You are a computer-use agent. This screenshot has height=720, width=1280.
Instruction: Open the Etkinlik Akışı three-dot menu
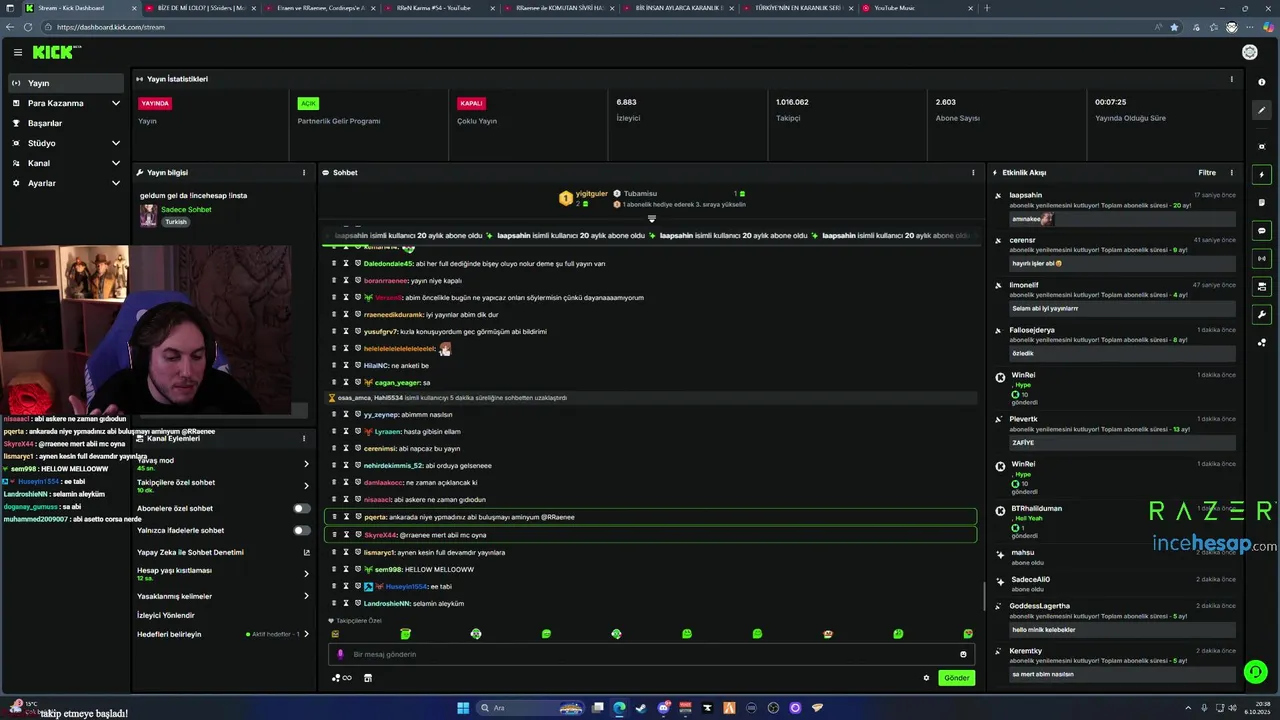(1231, 173)
